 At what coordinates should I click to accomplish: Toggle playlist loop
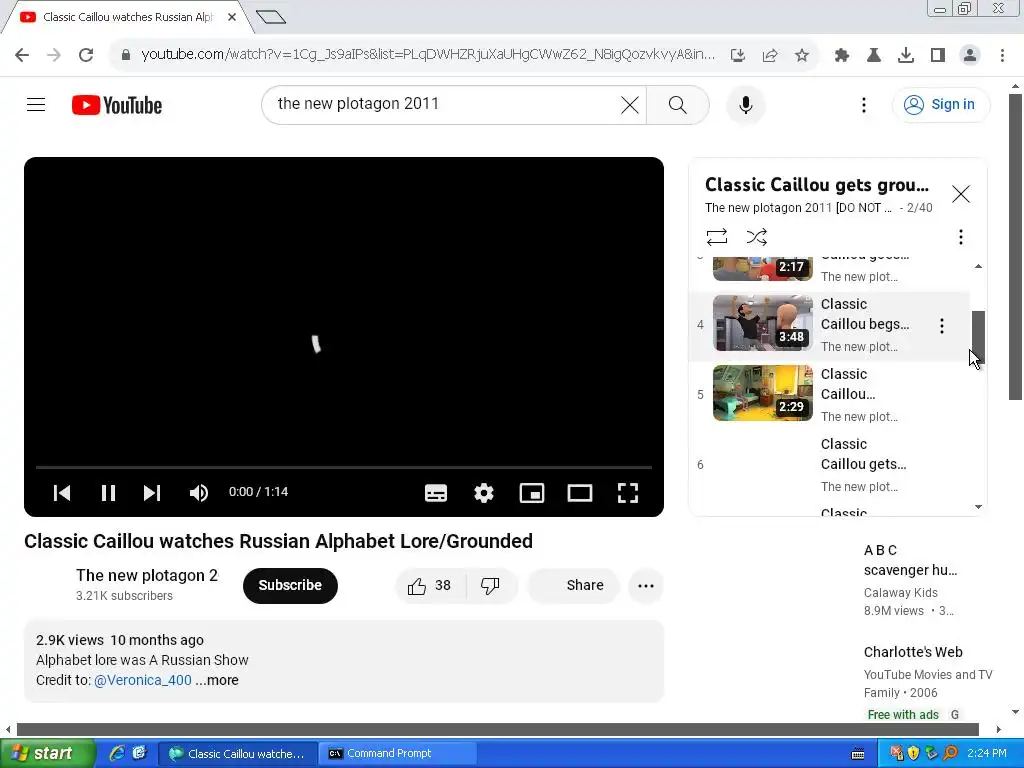pyautogui.click(x=716, y=236)
